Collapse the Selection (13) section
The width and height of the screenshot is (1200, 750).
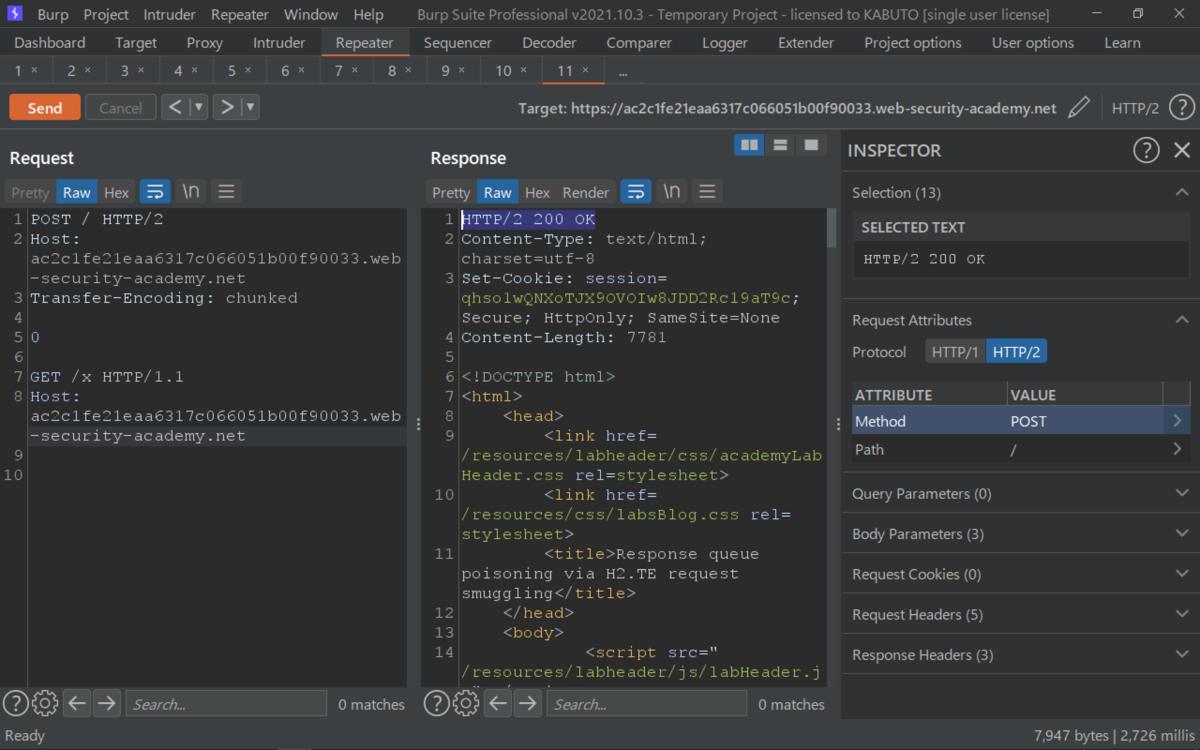(x=1182, y=192)
